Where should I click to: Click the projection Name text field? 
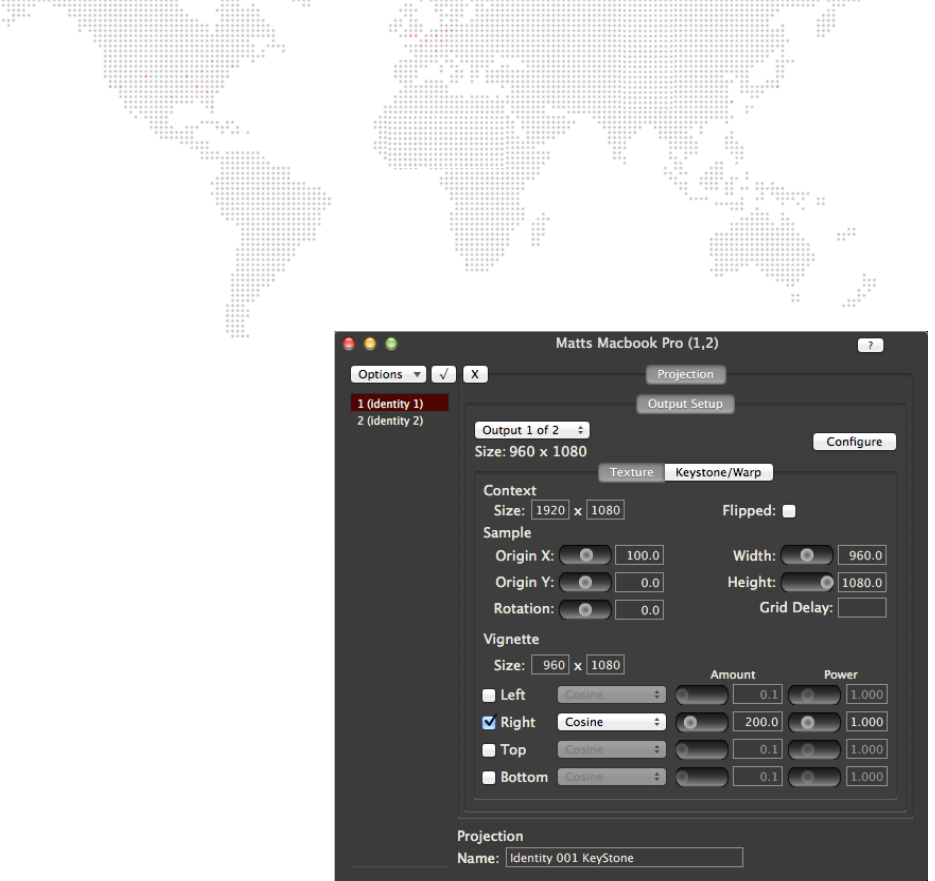click(624, 857)
